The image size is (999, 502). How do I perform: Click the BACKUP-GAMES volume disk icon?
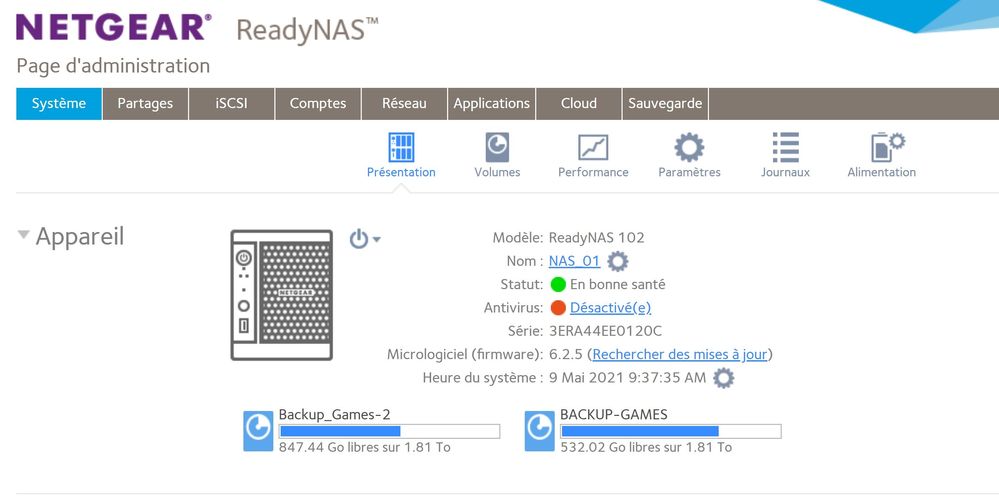540,429
